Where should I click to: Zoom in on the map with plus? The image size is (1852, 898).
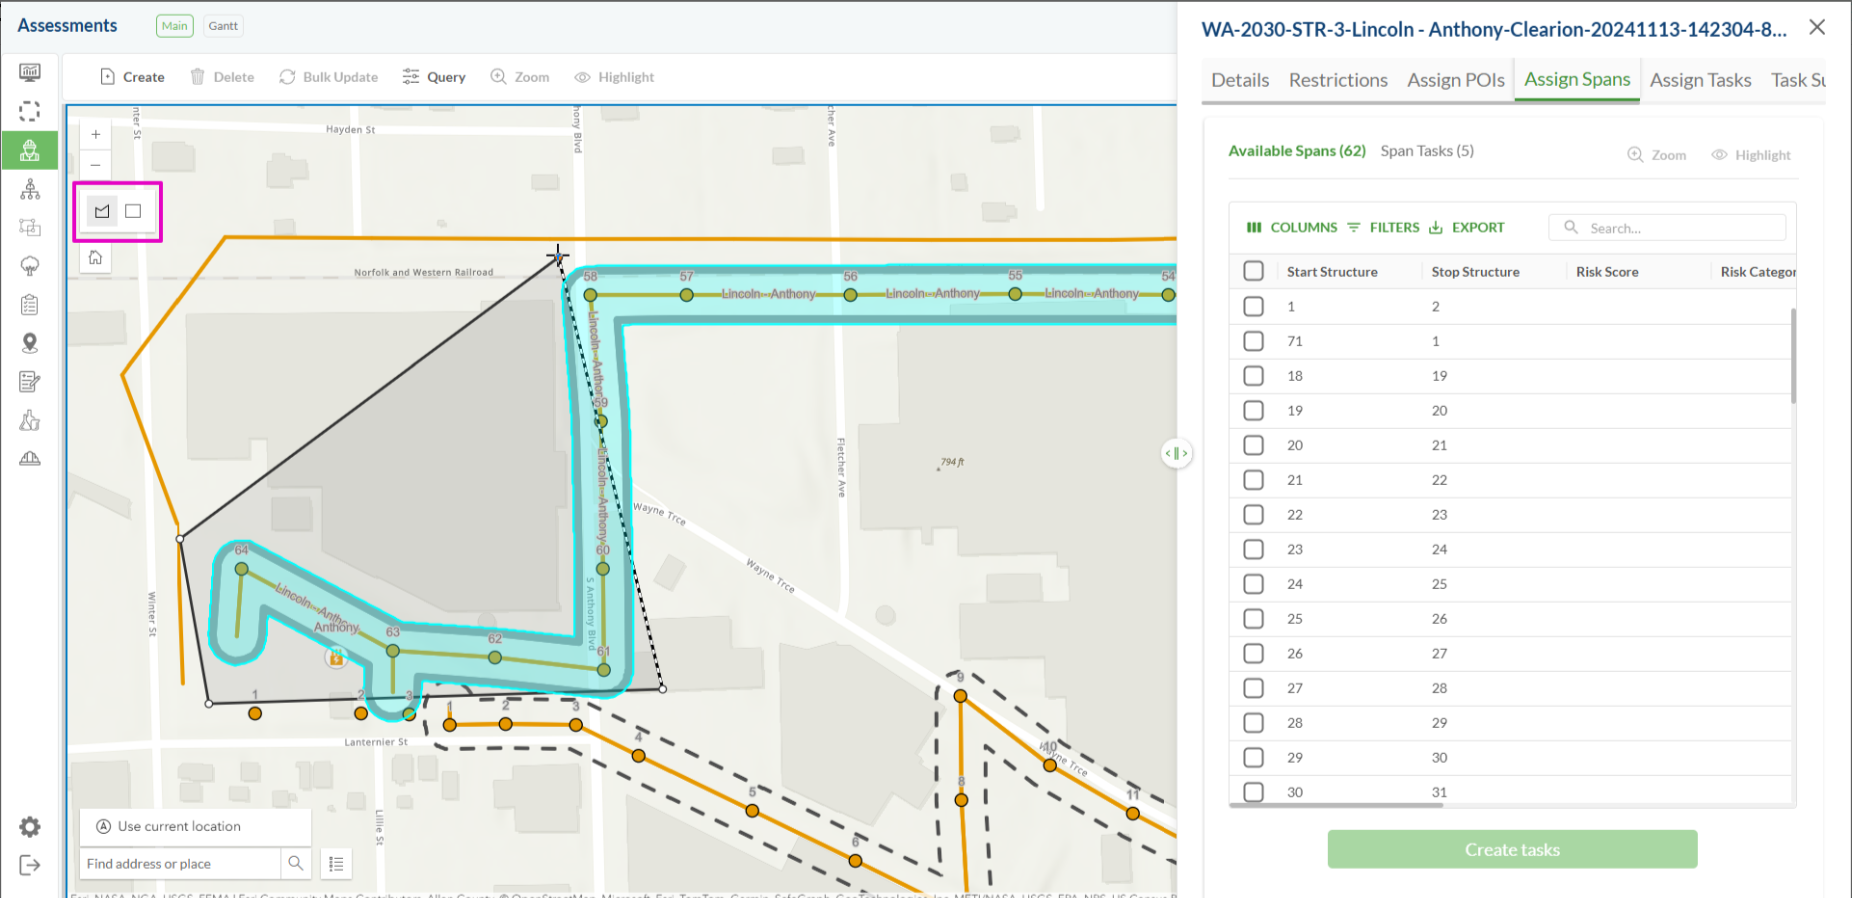tap(96, 134)
